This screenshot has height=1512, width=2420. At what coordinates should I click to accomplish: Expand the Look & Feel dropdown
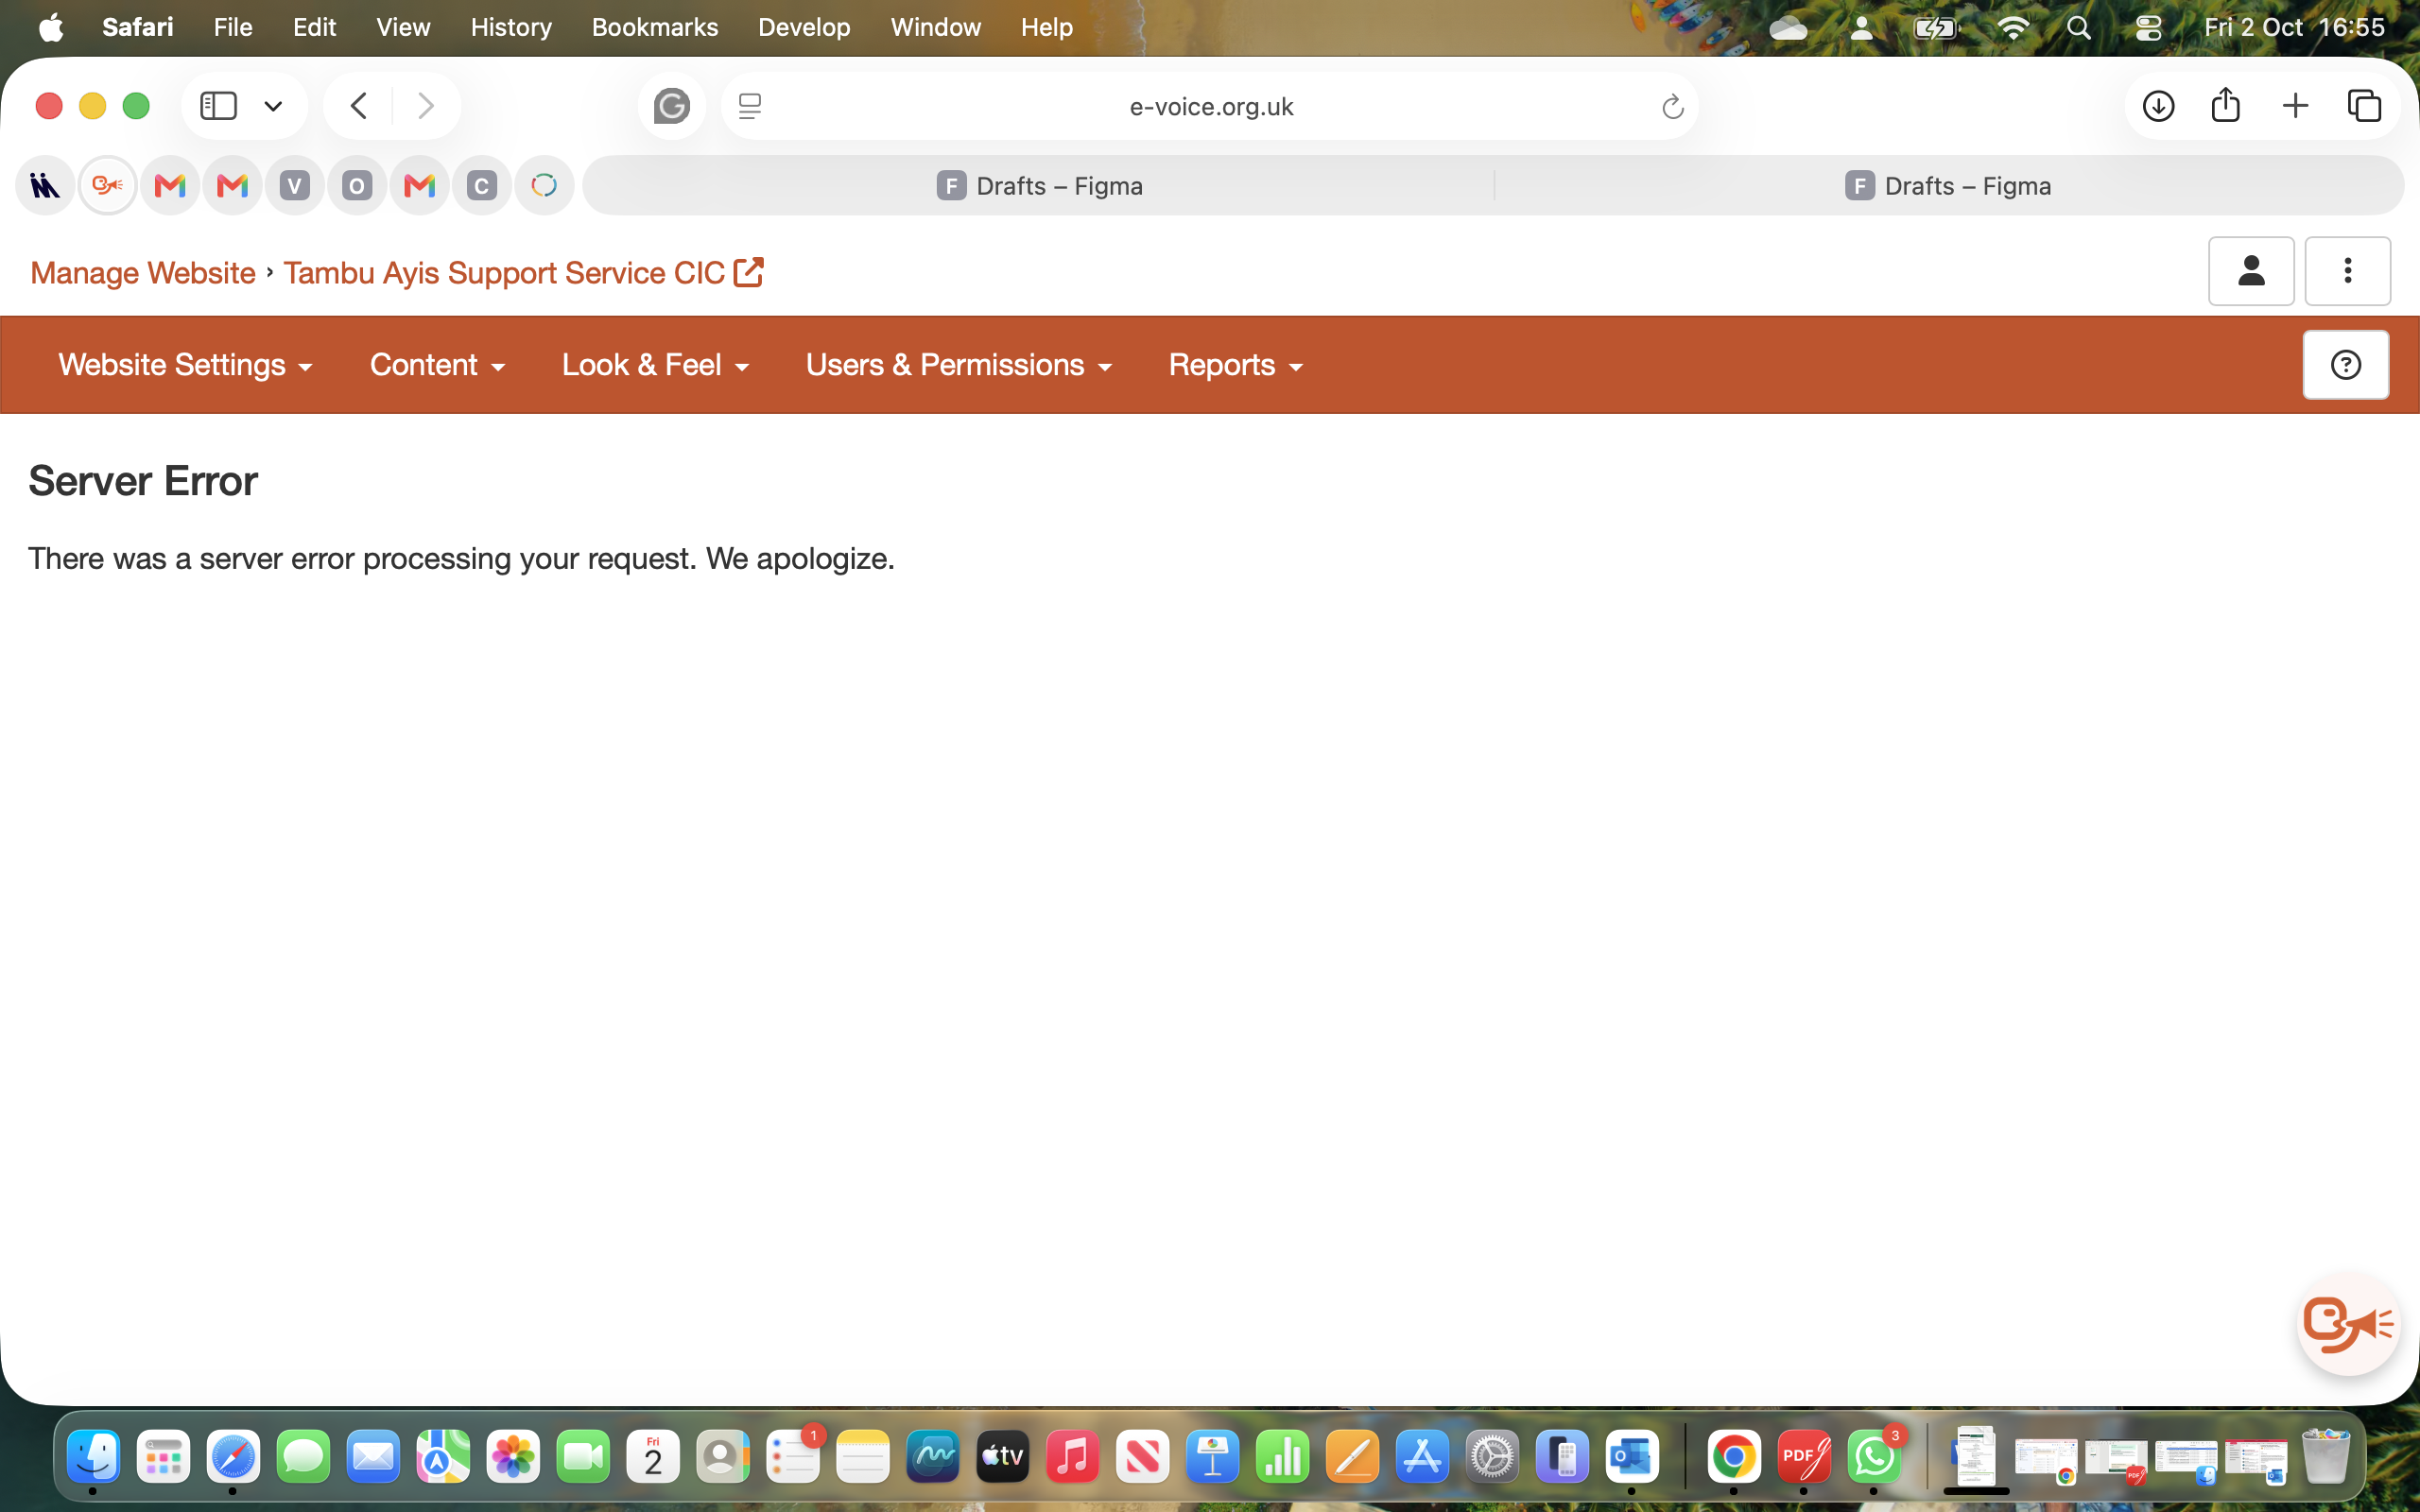pos(655,365)
